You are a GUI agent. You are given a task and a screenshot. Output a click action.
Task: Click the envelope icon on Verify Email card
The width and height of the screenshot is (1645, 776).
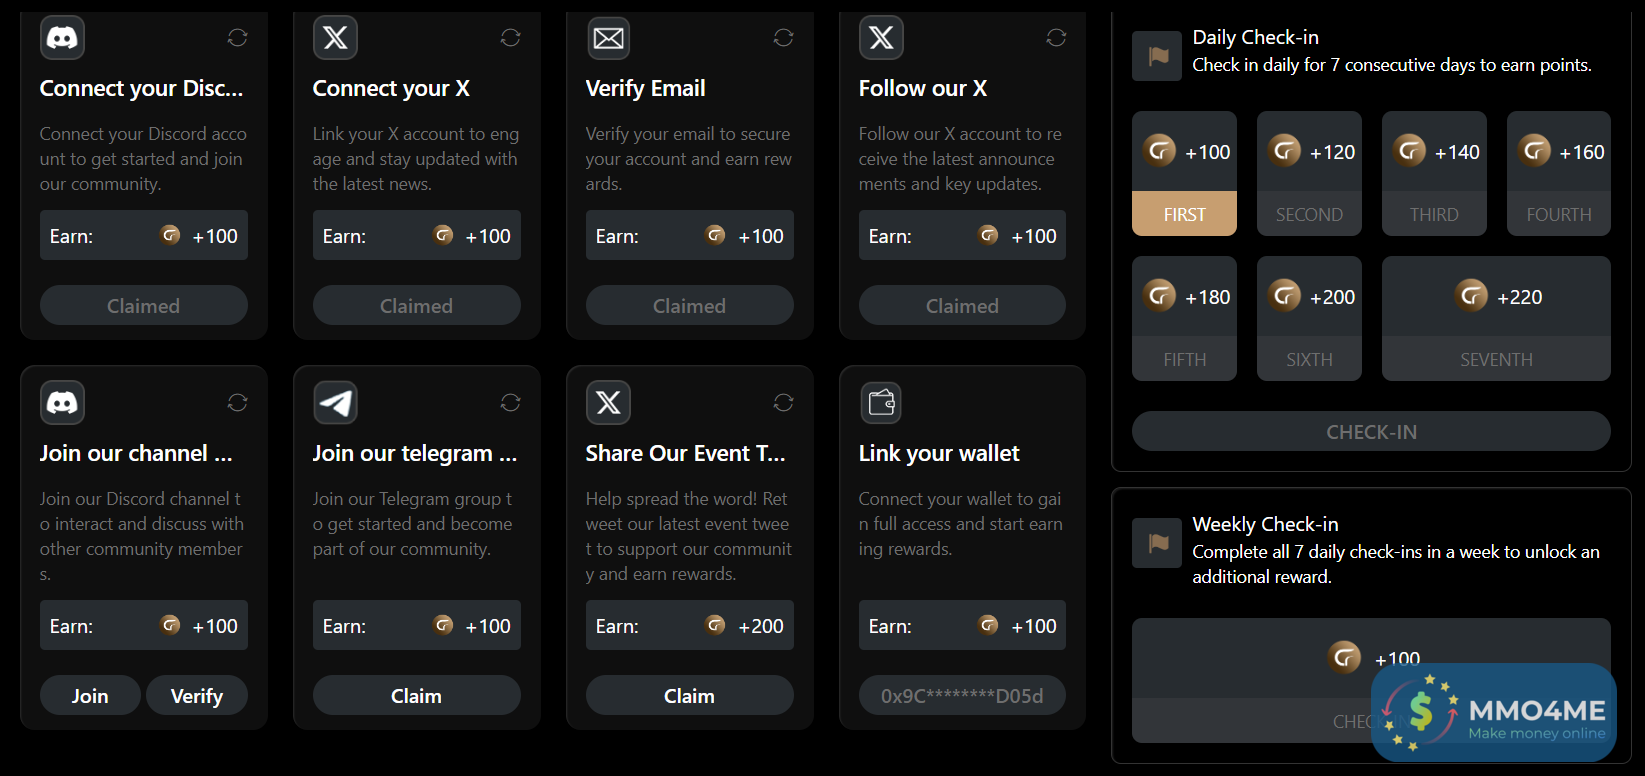[x=608, y=38]
